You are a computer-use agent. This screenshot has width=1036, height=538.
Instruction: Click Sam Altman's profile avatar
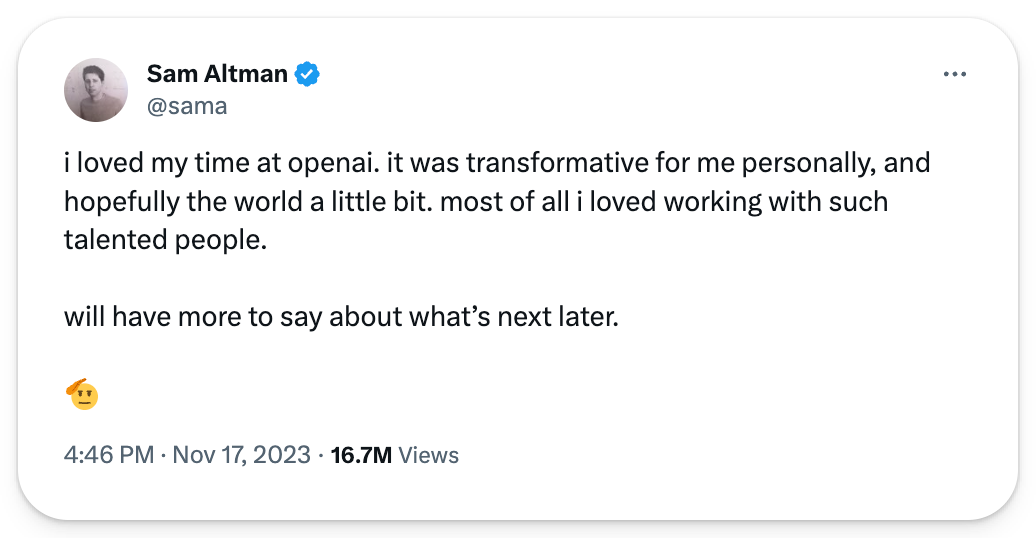click(96, 90)
